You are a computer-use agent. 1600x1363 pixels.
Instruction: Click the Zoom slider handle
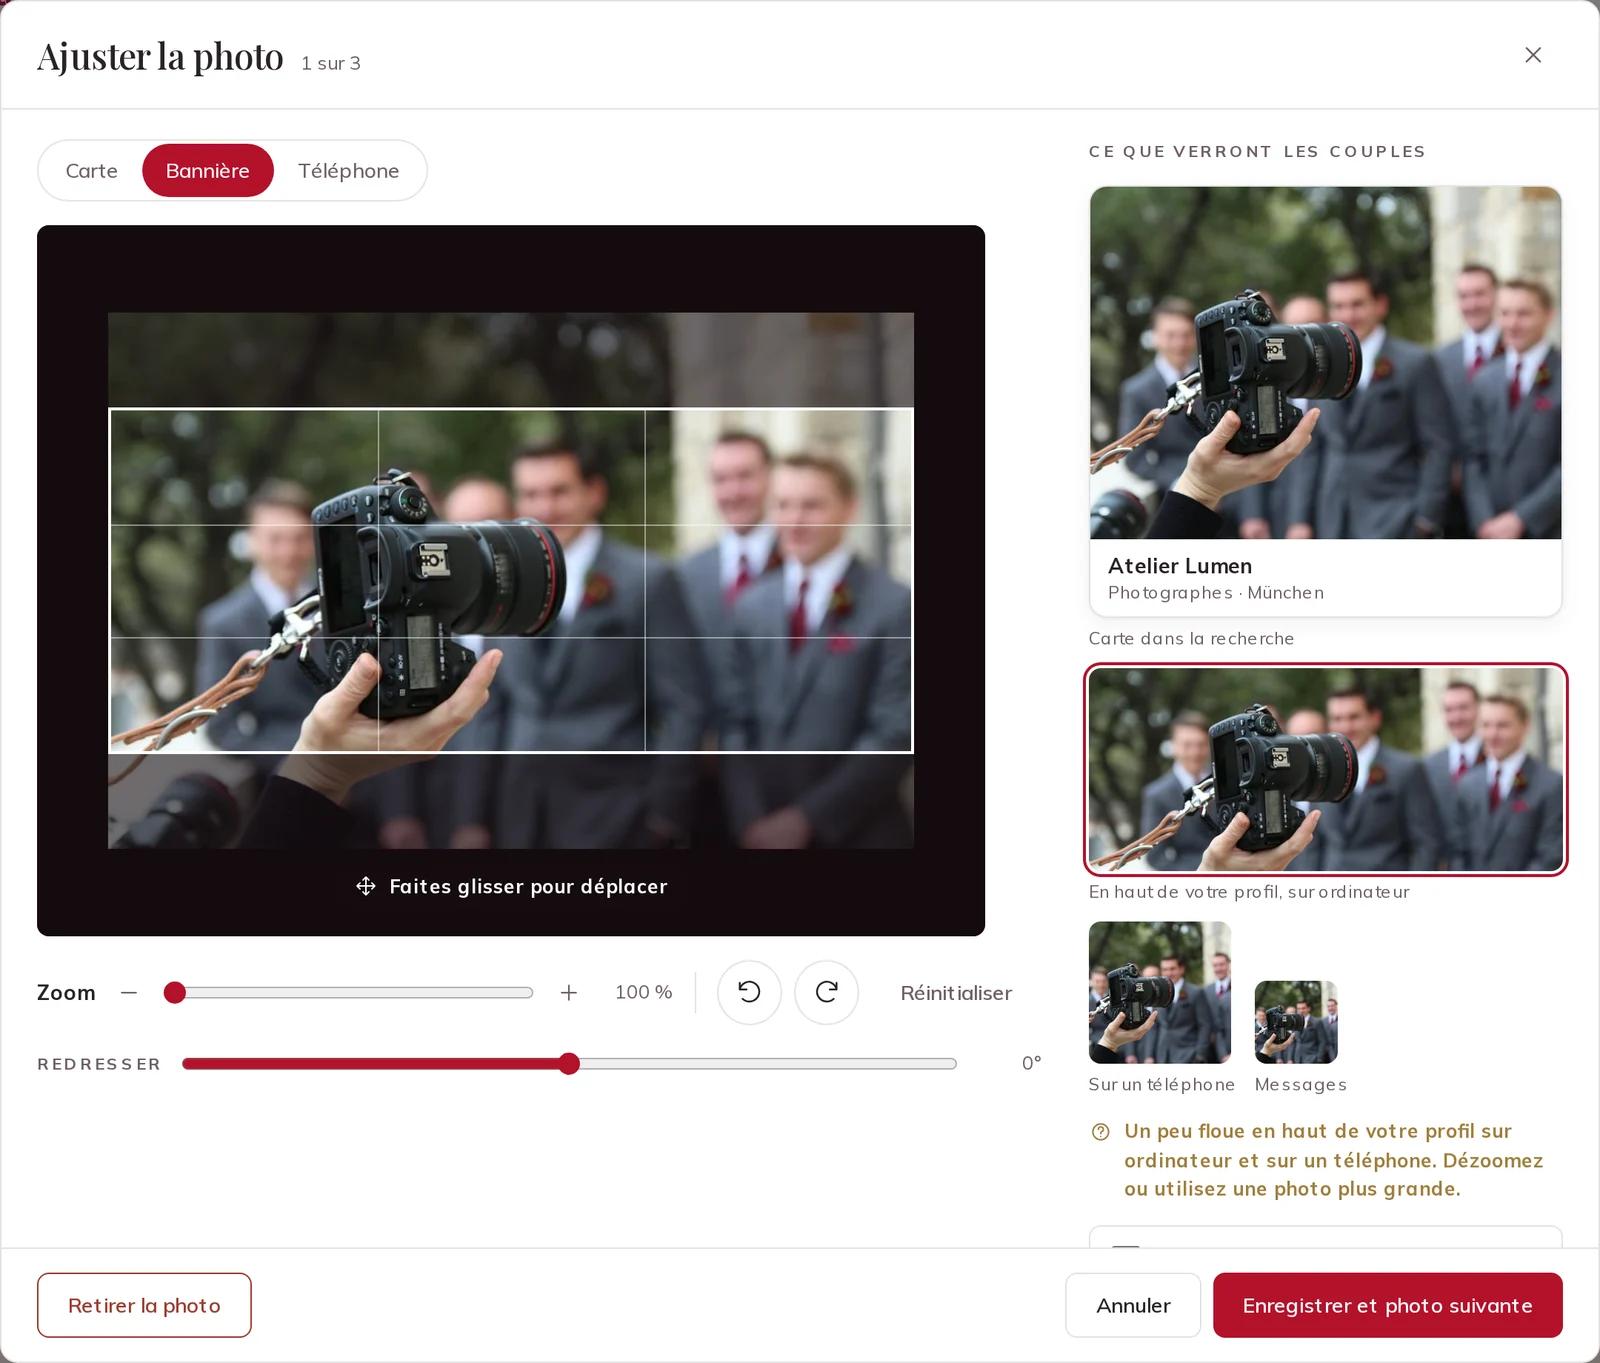[x=175, y=992]
